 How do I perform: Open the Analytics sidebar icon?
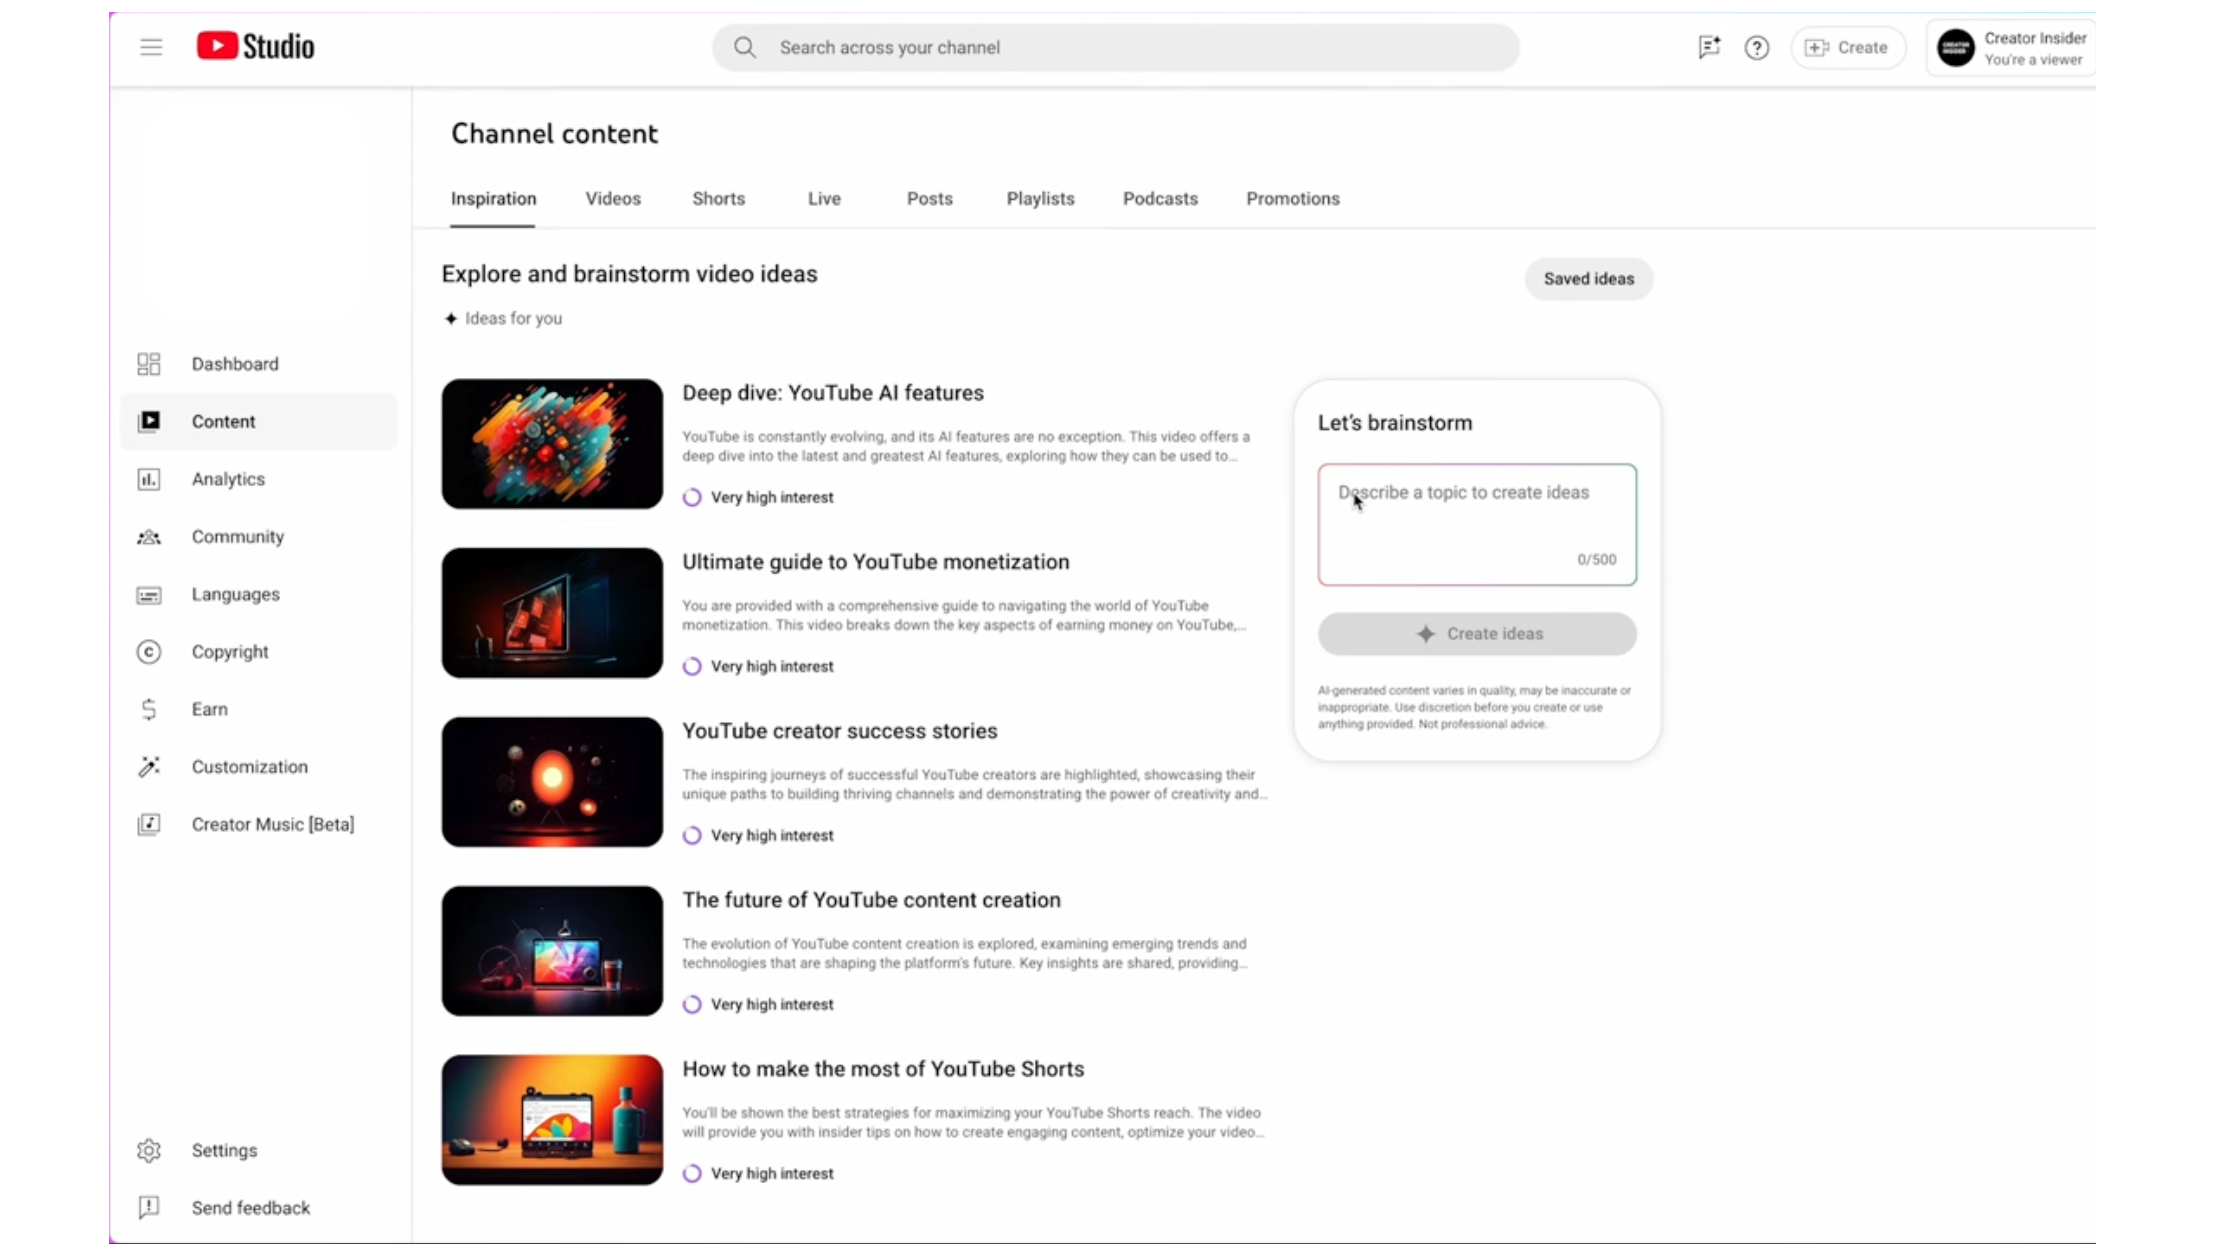pos(149,479)
